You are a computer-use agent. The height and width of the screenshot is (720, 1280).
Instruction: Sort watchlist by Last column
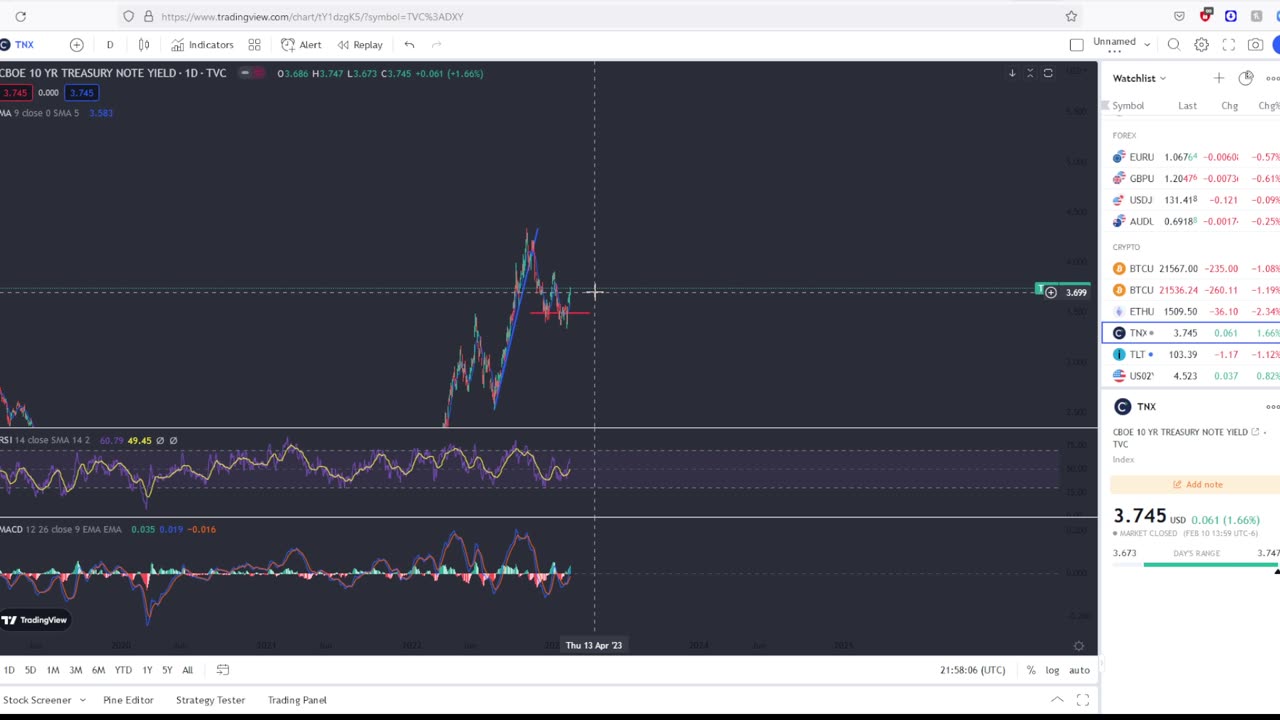1187,106
